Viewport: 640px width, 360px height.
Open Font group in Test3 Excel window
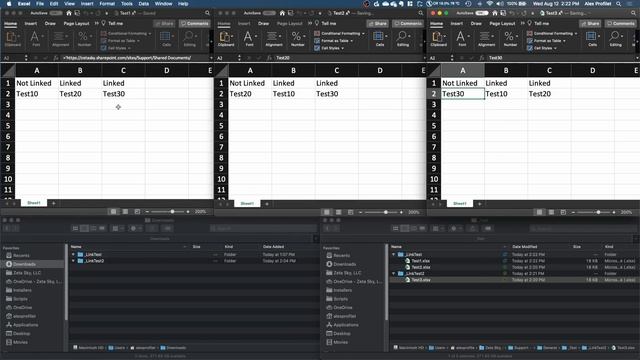tap(462, 39)
